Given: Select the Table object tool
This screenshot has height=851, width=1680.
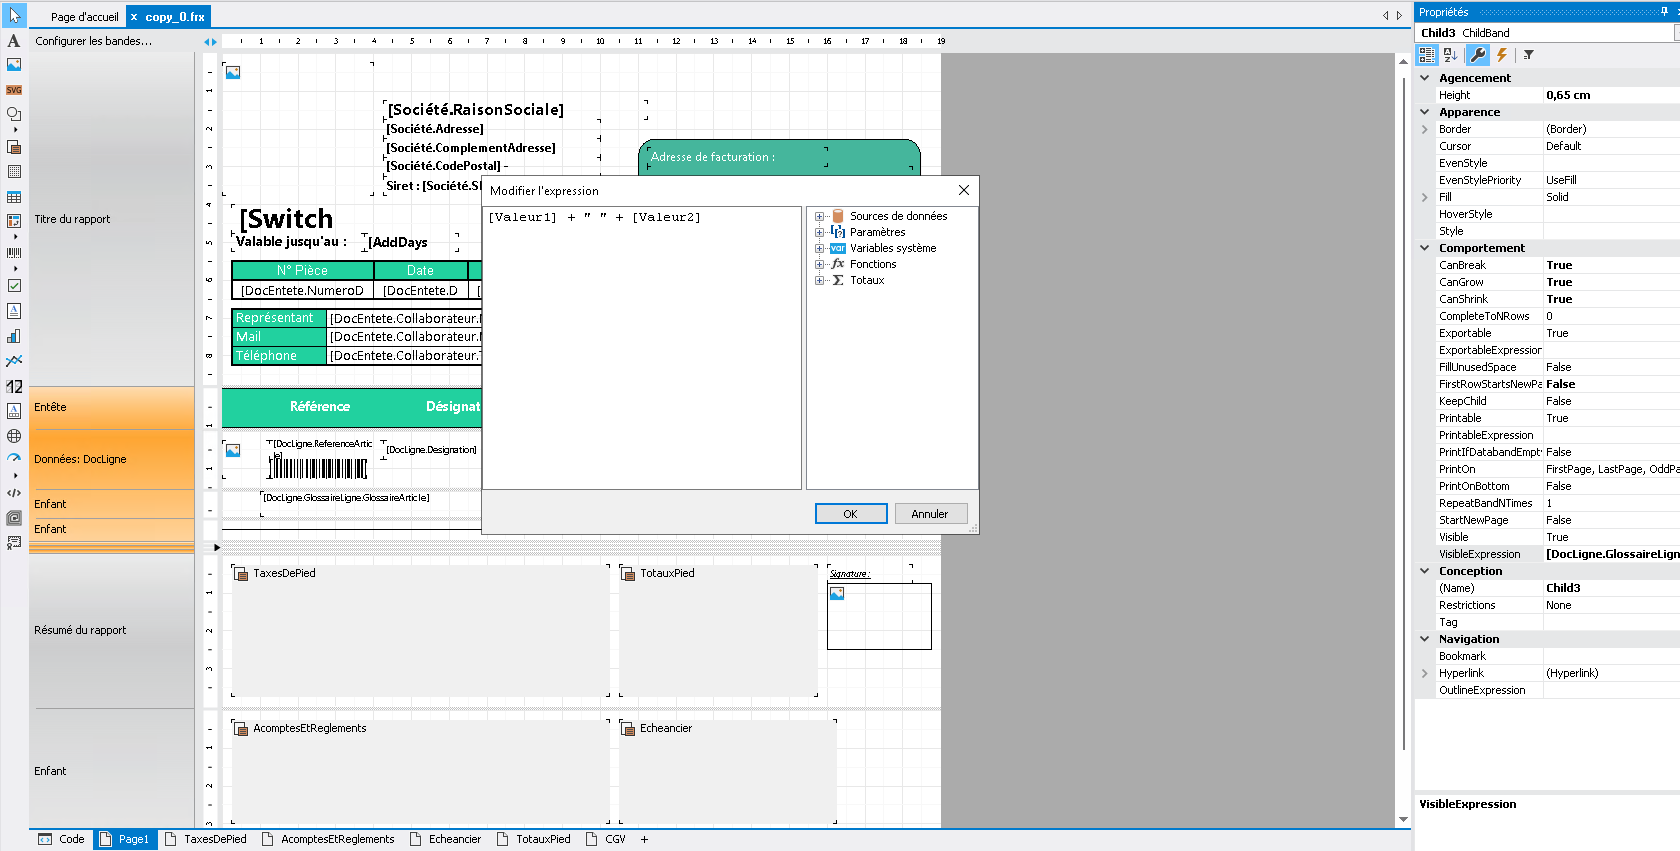Looking at the screenshot, I should 14,197.
